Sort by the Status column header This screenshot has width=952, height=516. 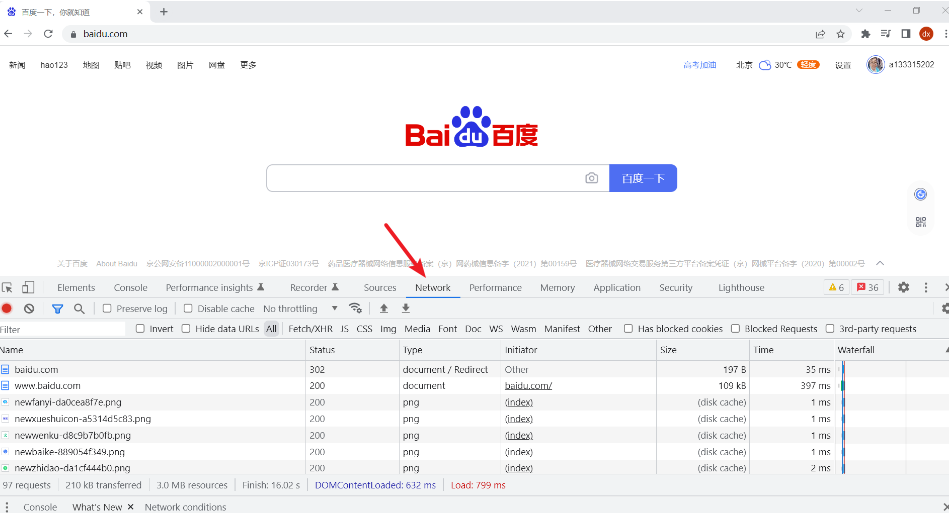click(x=353, y=350)
